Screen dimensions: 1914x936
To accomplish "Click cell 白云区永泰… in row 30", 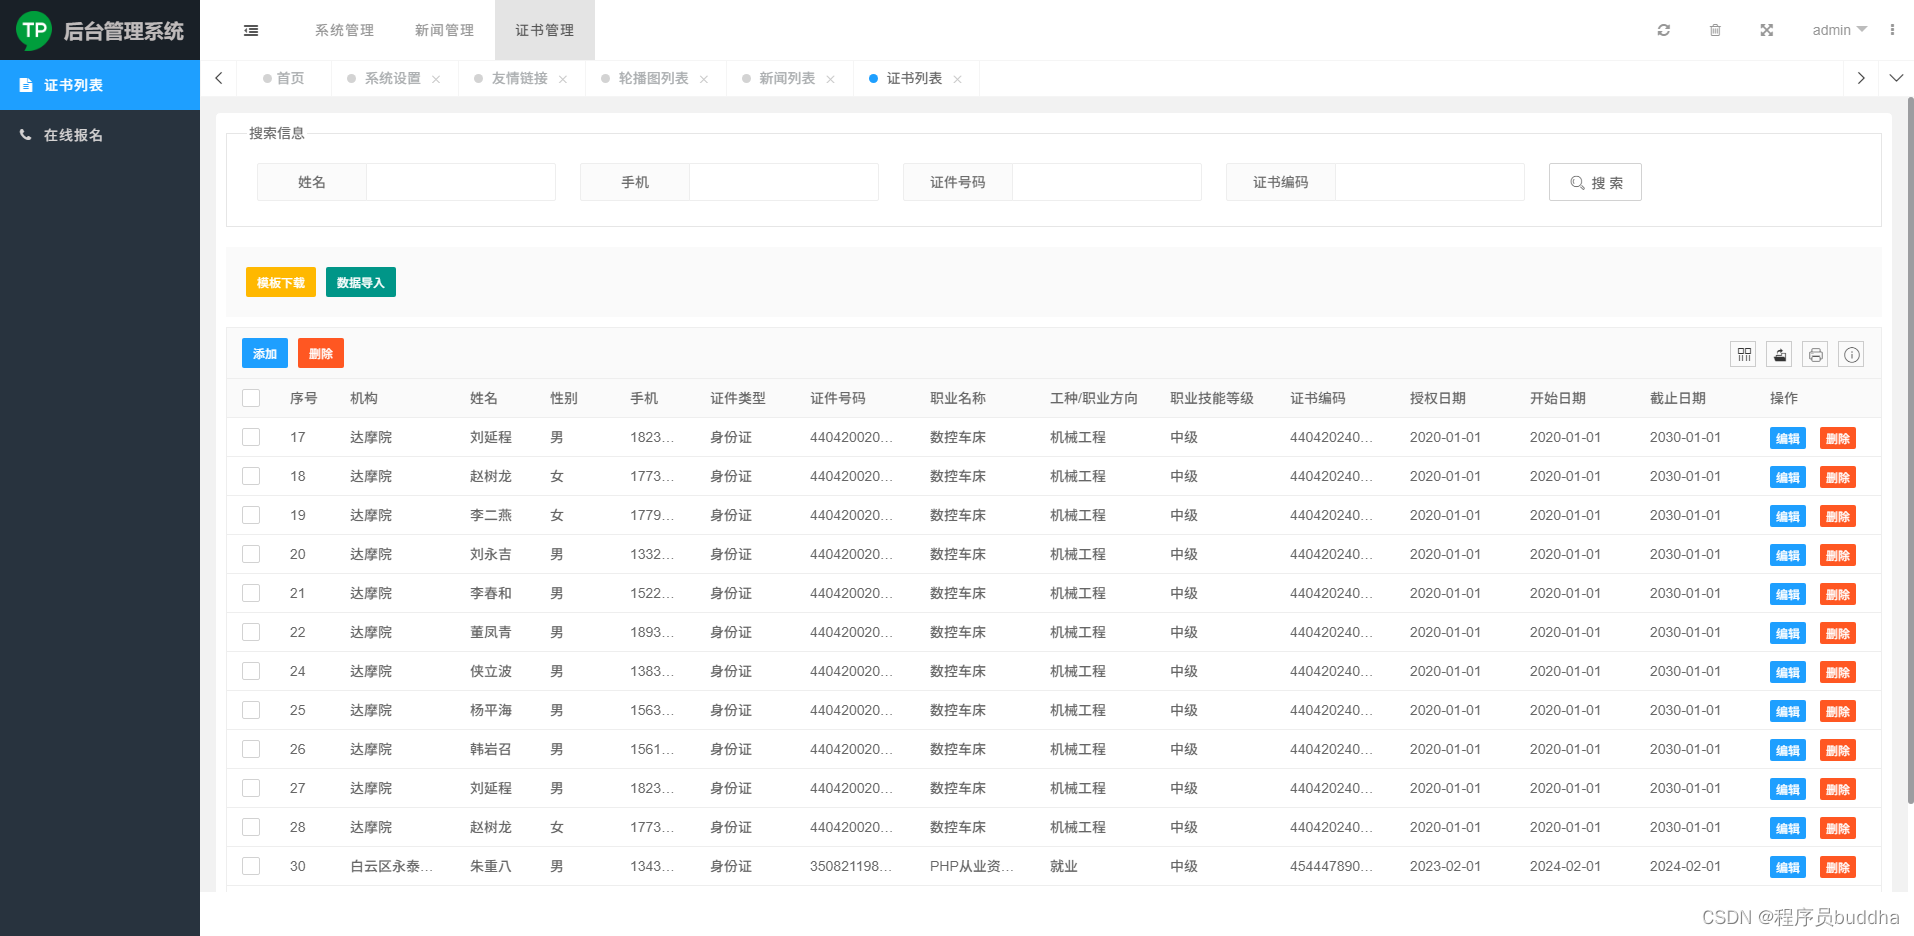I will [392, 866].
